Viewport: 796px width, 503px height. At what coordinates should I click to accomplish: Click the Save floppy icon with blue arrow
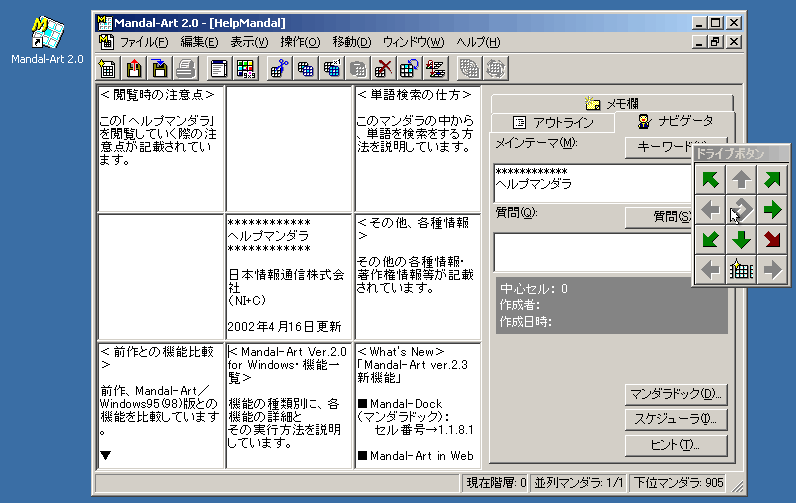tap(159, 69)
